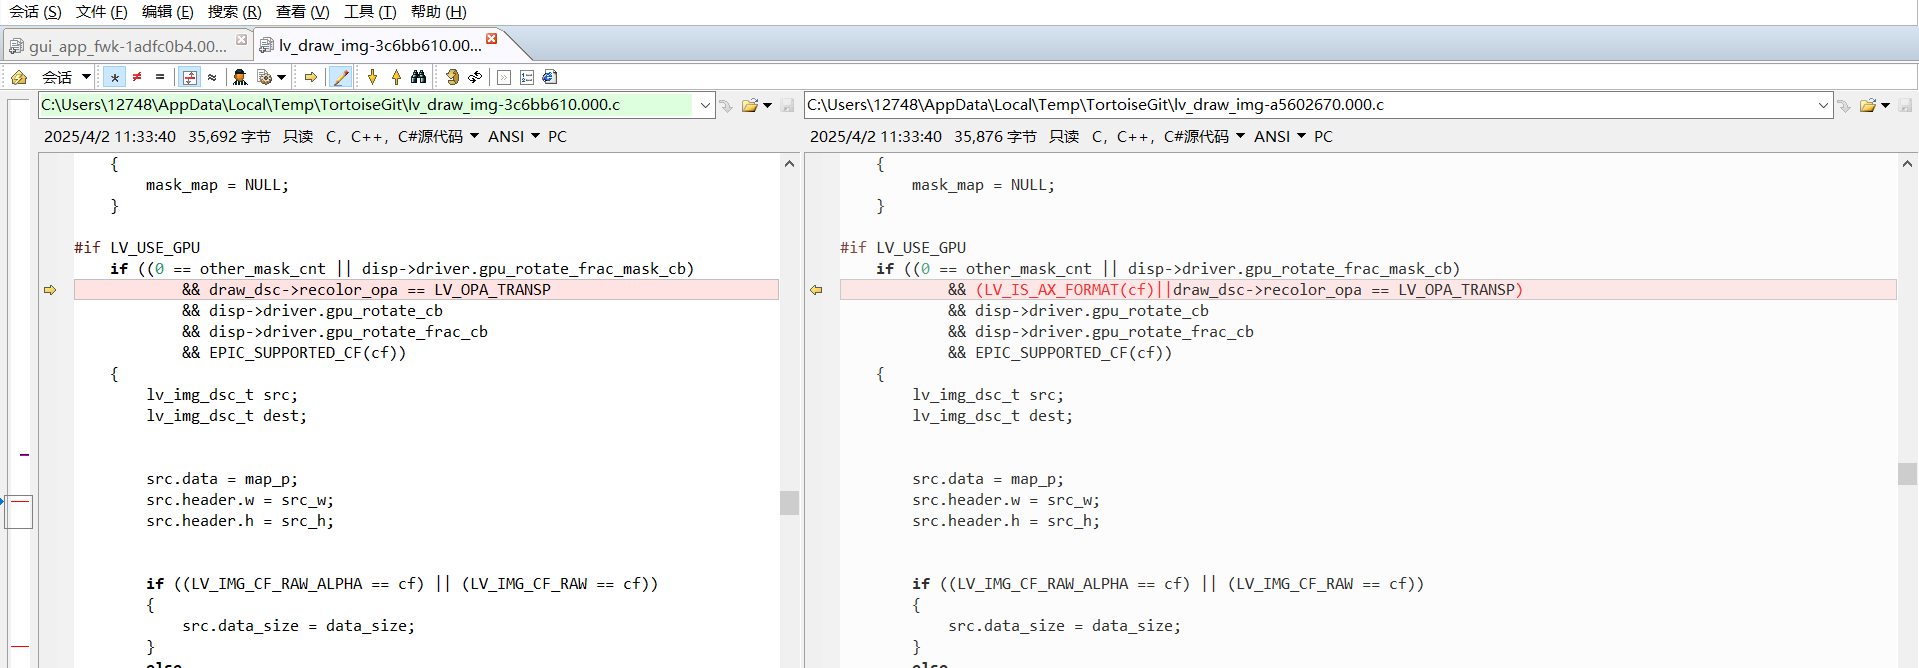1919x668 pixels.
Task: Click left pane browse back icon
Action: pos(726,105)
